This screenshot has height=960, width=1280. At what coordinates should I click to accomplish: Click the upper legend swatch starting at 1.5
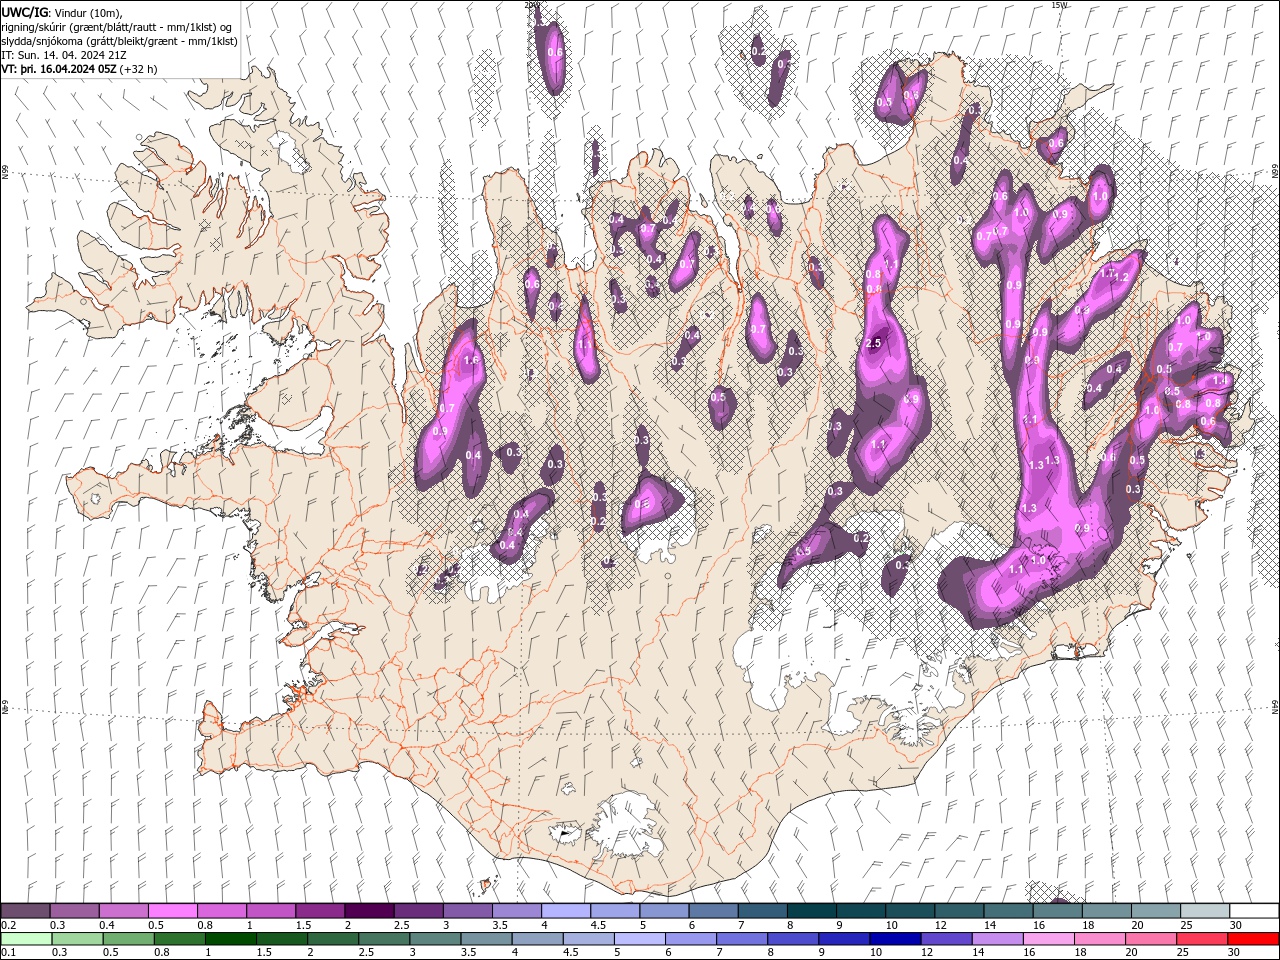320,911
